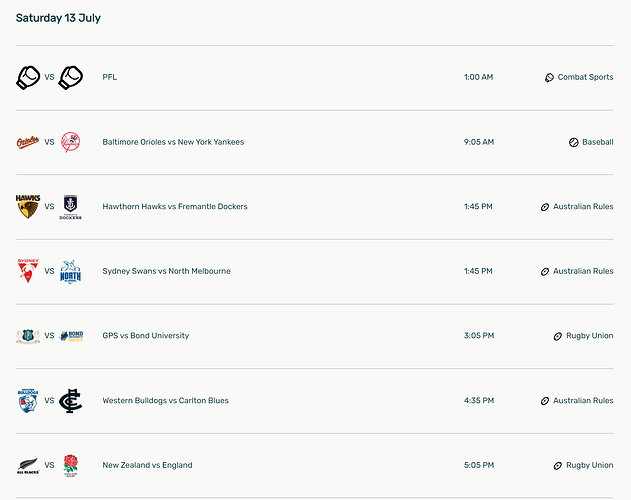Select the Western Bulldogs logo

pos(28,401)
